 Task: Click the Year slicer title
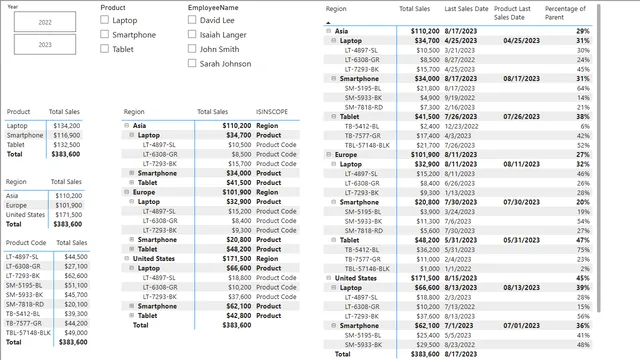pos(13,7)
